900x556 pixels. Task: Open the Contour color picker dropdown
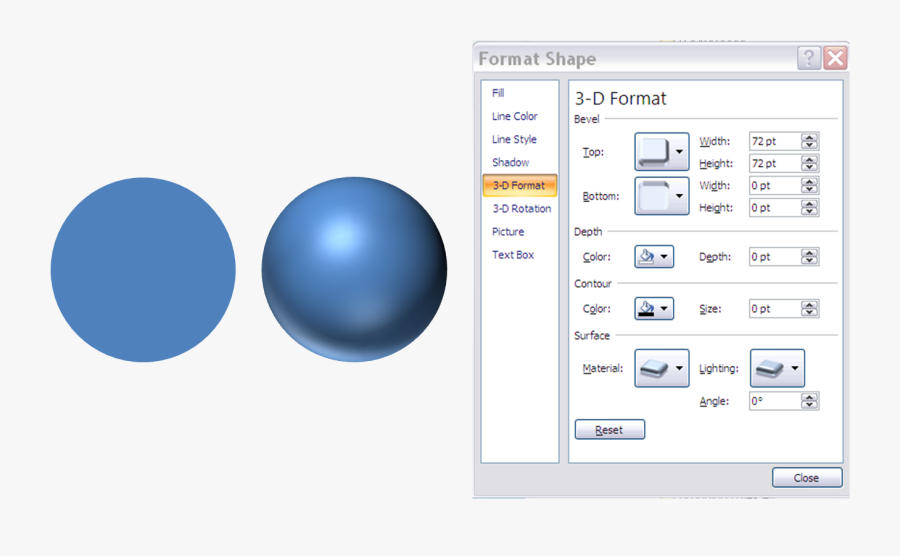coord(654,309)
